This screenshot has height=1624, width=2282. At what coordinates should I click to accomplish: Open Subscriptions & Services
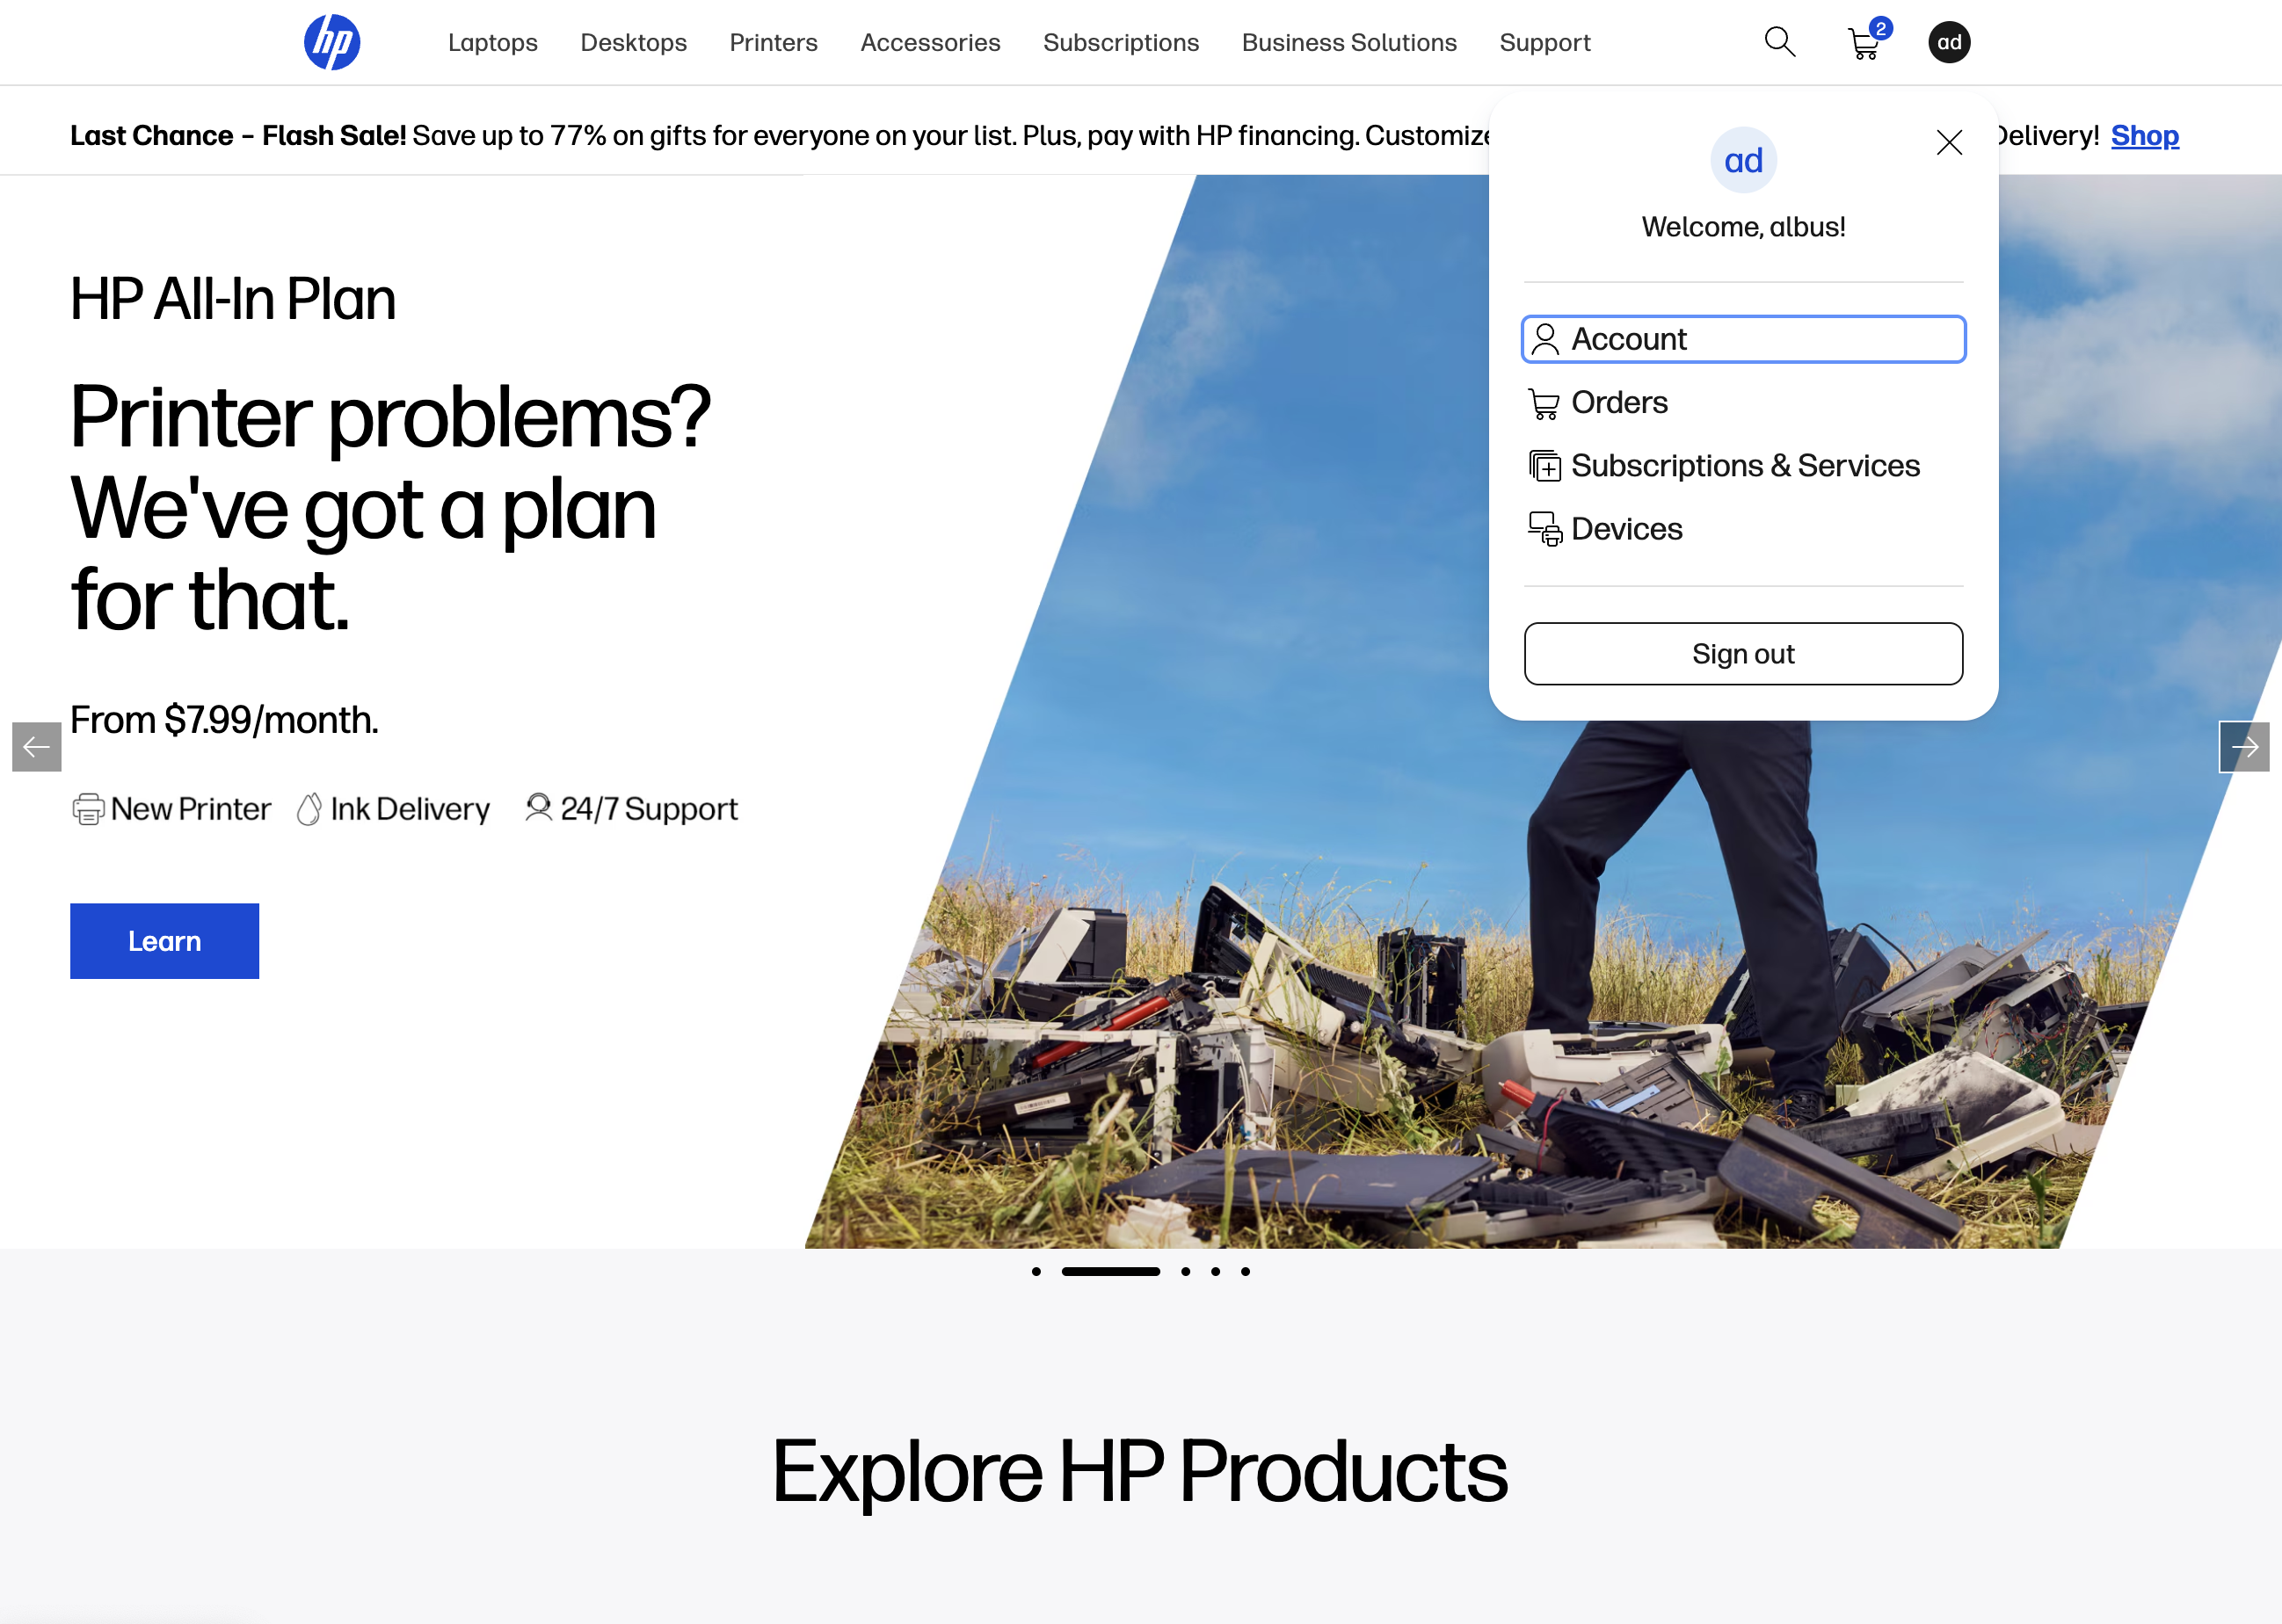click(1745, 465)
